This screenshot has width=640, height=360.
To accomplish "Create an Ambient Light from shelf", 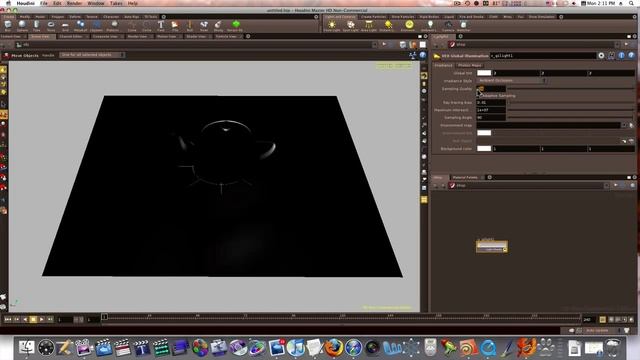I will tap(429, 26).
